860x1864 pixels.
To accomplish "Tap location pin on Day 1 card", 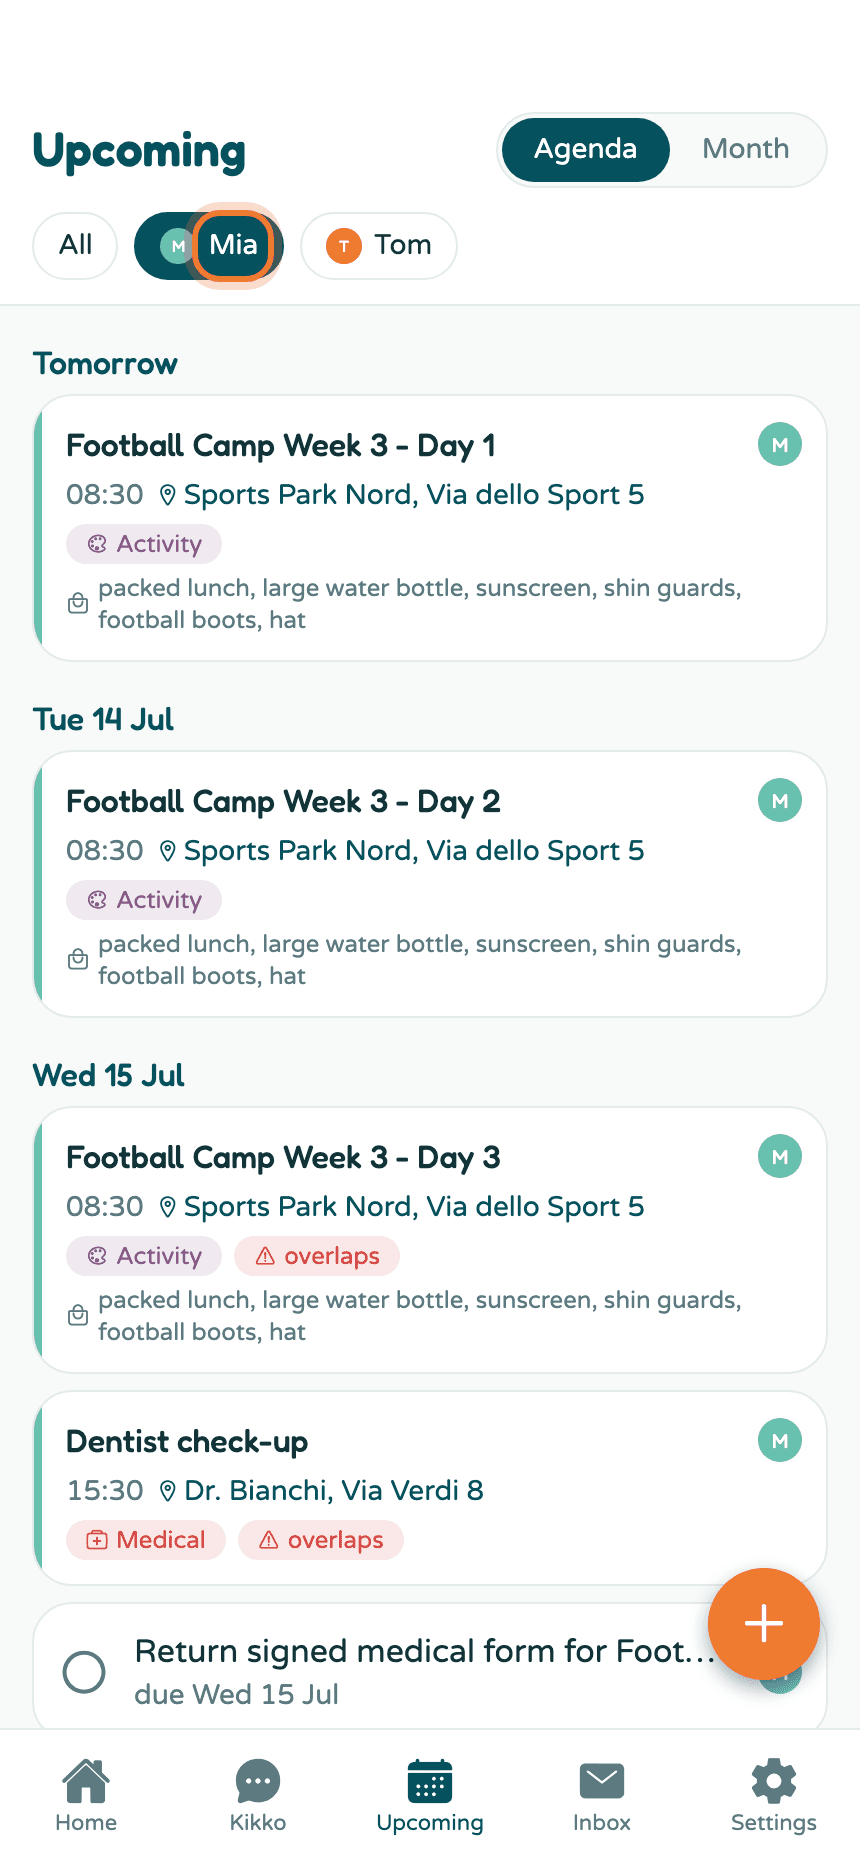I will (x=168, y=495).
